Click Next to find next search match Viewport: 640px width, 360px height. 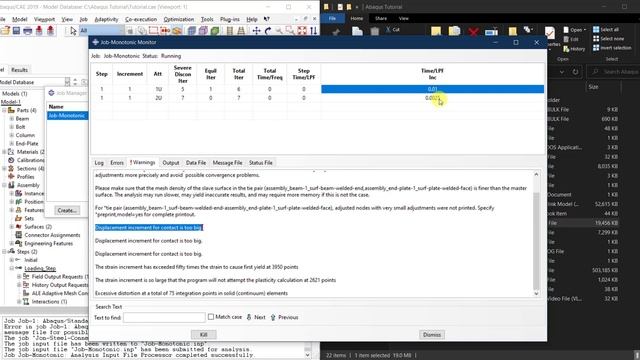pos(256,317)
